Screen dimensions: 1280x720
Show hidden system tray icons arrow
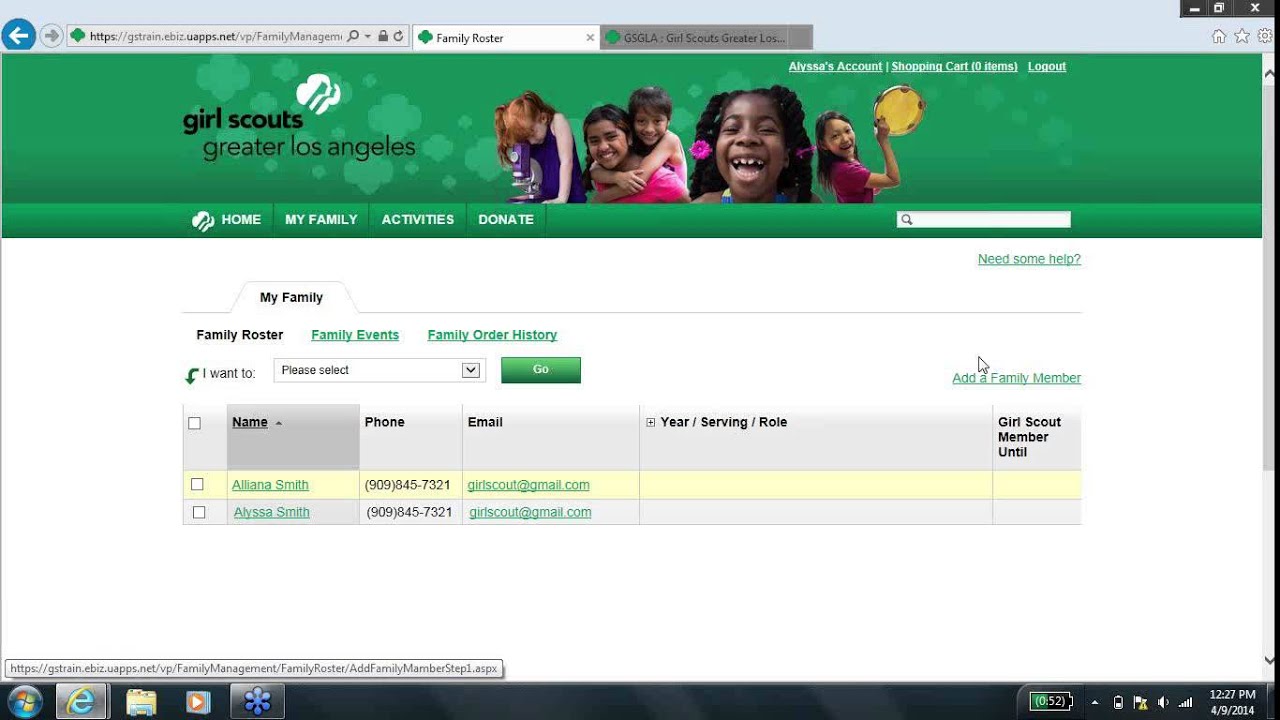coord(1095,702)
